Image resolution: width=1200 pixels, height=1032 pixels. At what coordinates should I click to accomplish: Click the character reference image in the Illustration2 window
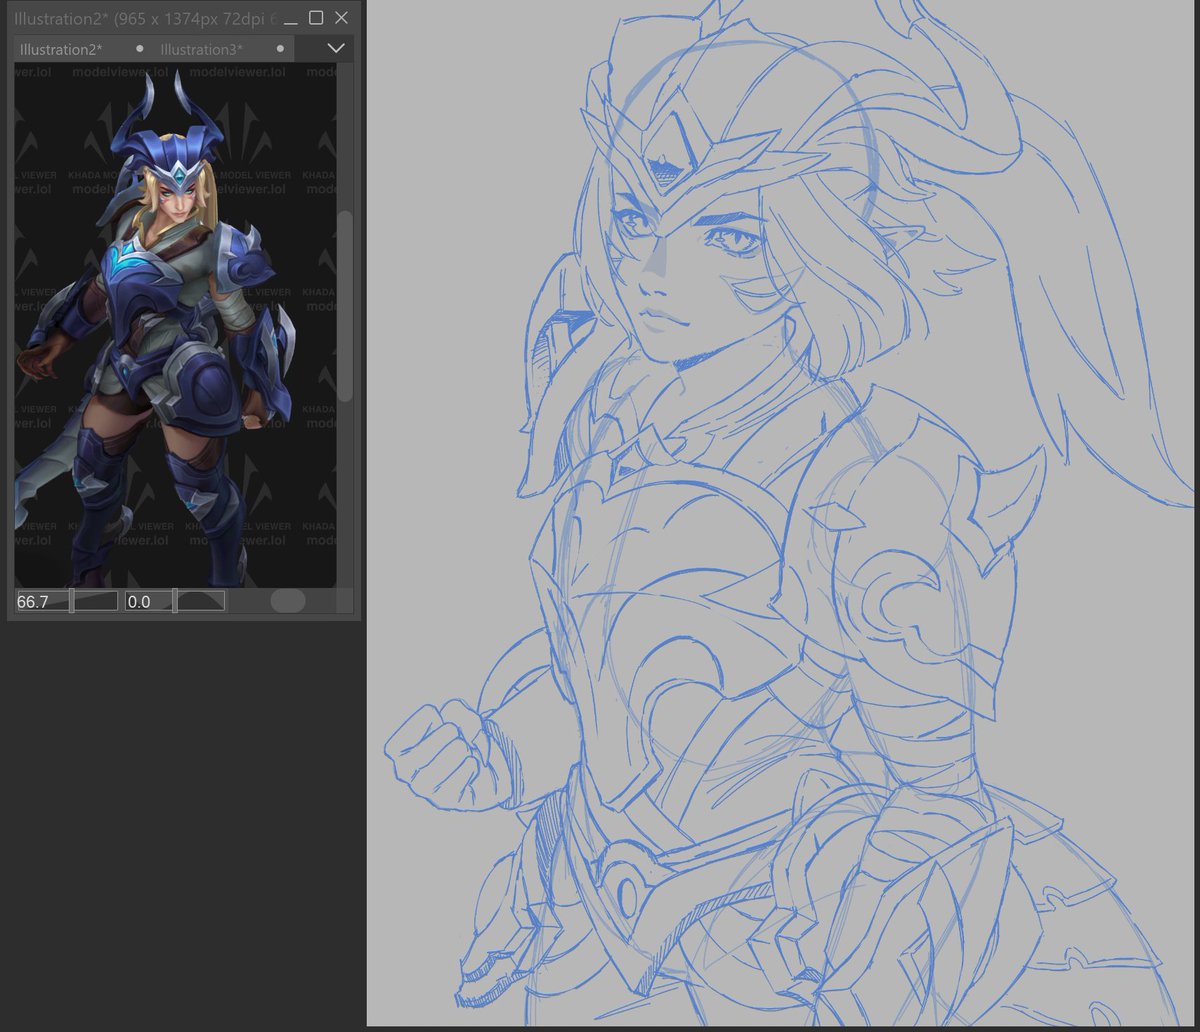point(175,325)
